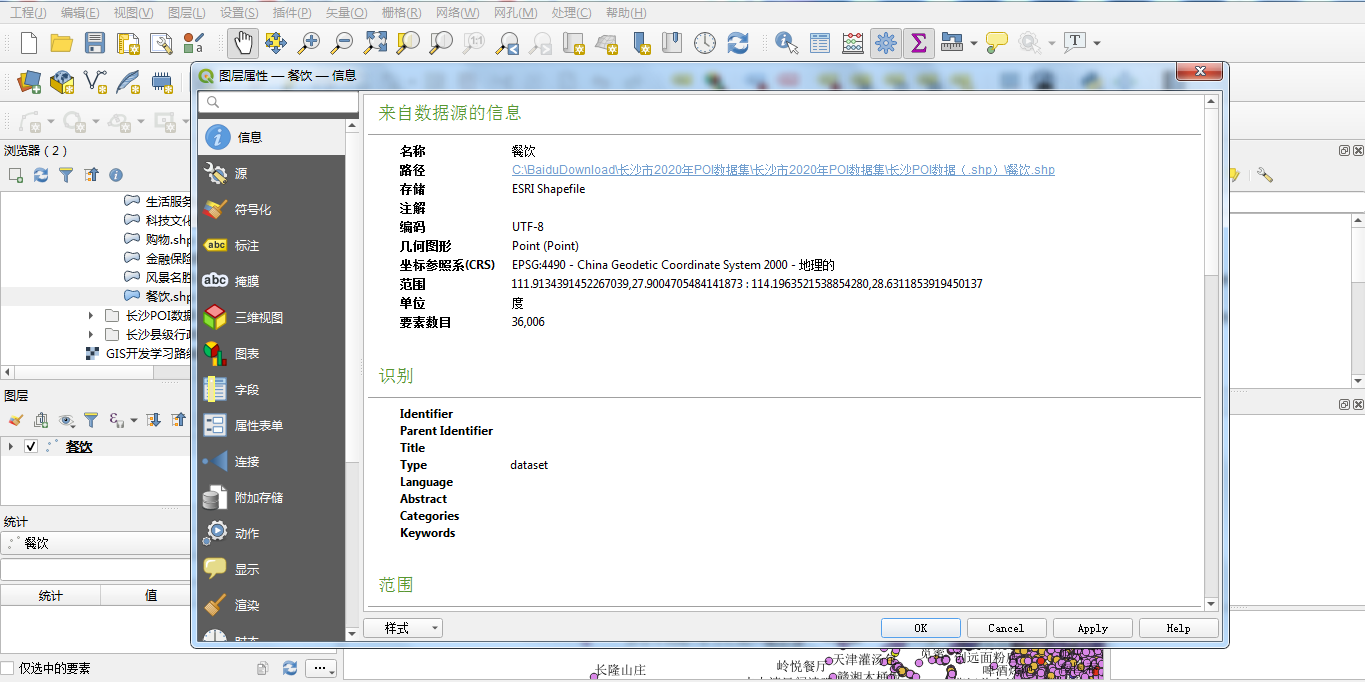Switch to the 连接 tab

click(x=272, y=461)
